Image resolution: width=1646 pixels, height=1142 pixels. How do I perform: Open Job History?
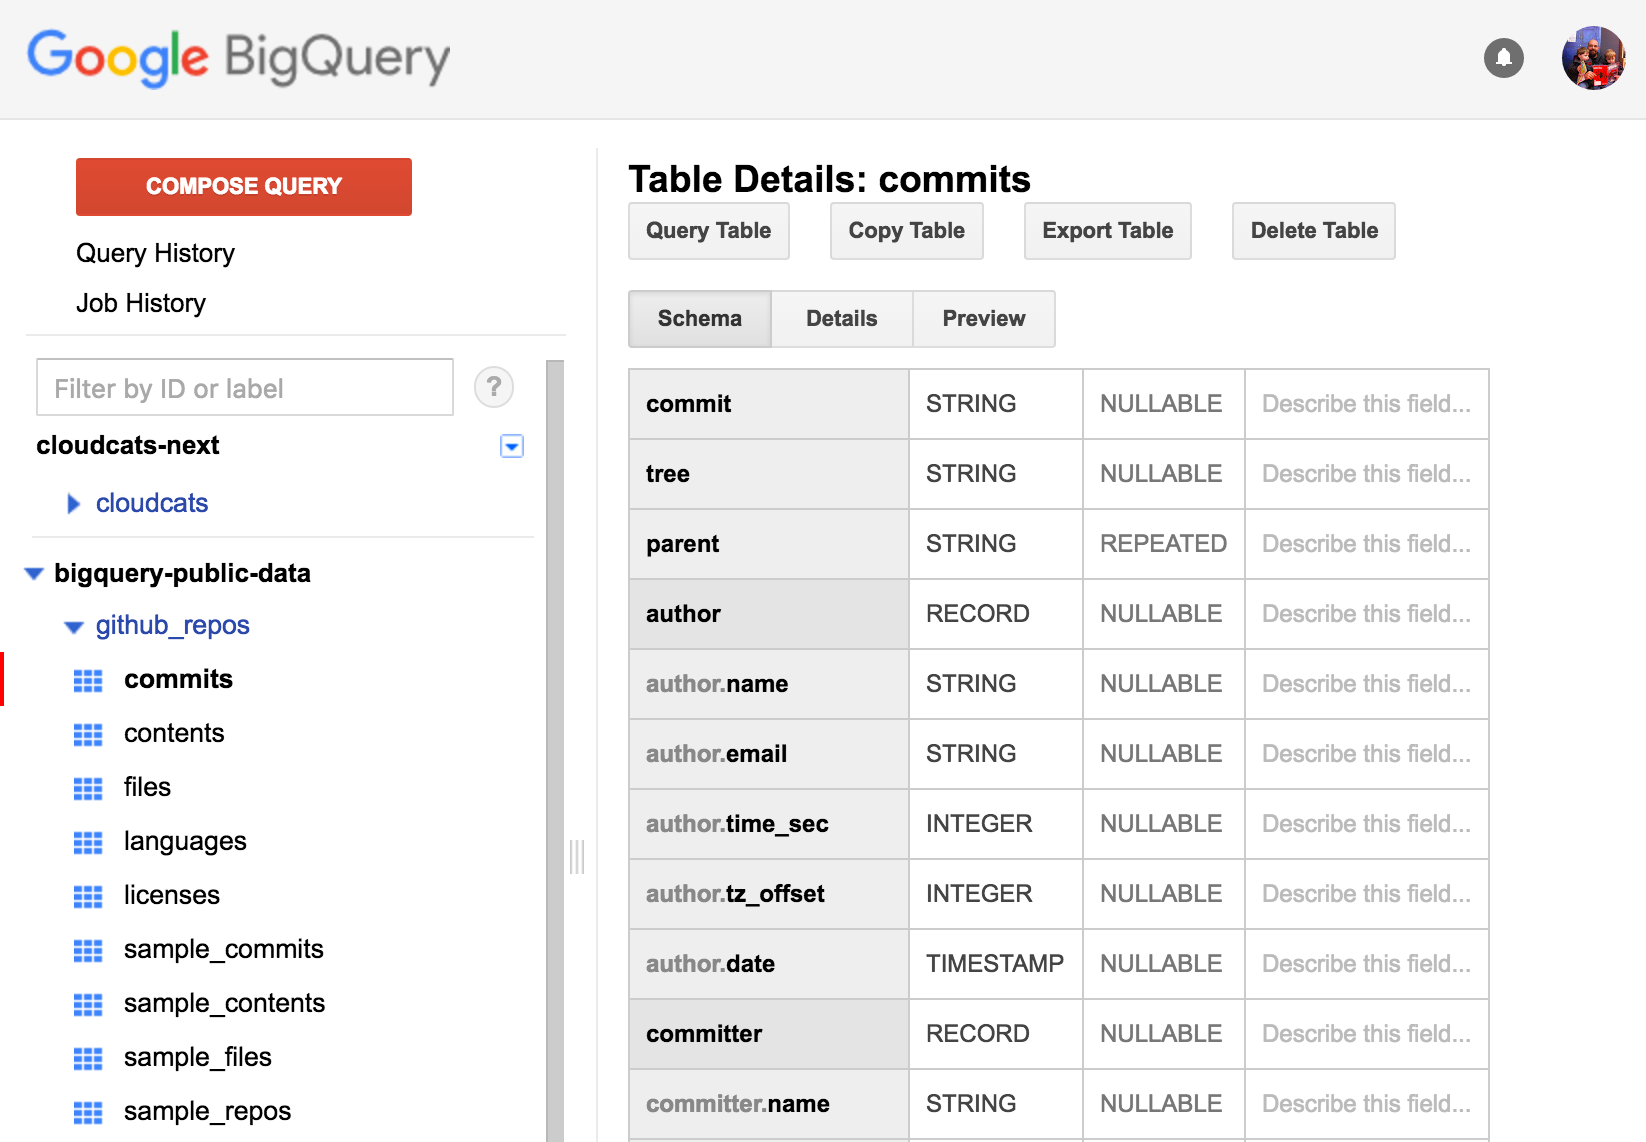click(141, 303)
